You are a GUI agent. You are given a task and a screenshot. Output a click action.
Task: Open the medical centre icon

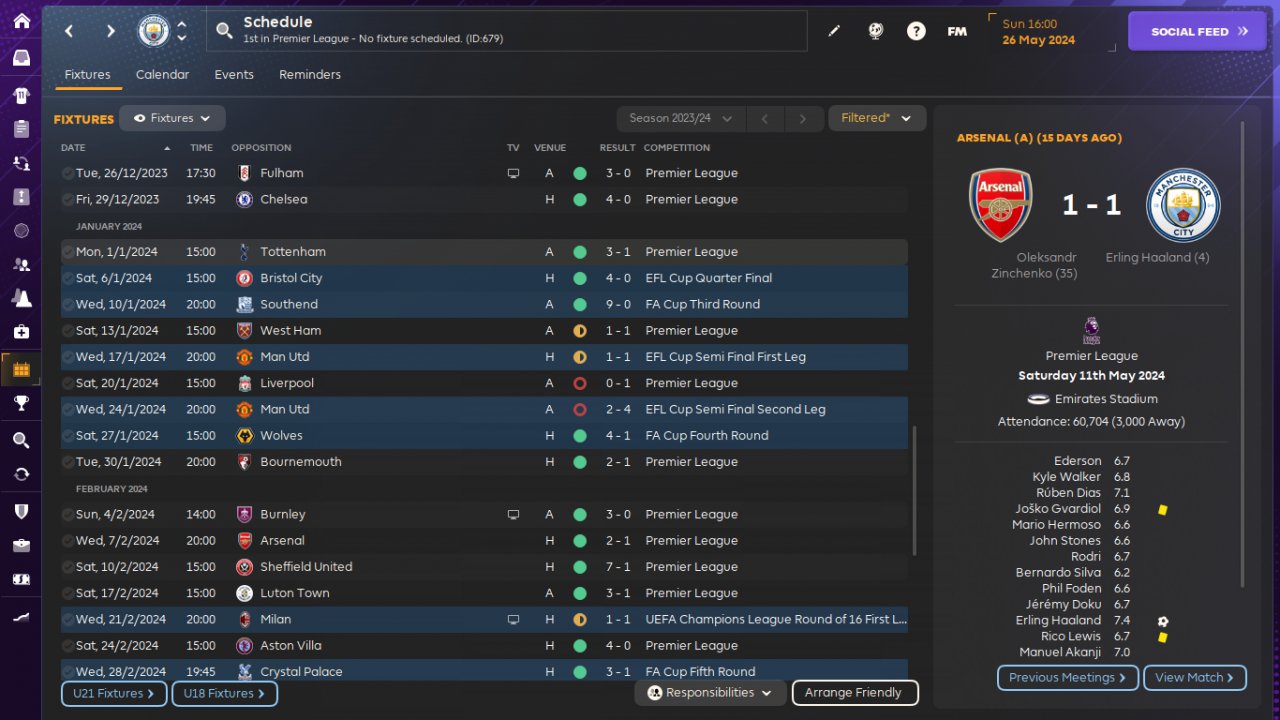coord(21,331)
